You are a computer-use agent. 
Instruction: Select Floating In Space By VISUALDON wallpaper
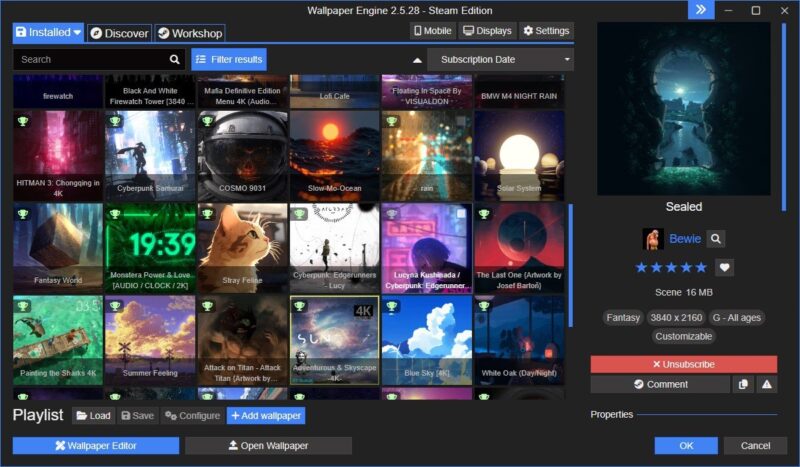click(427, 91)
